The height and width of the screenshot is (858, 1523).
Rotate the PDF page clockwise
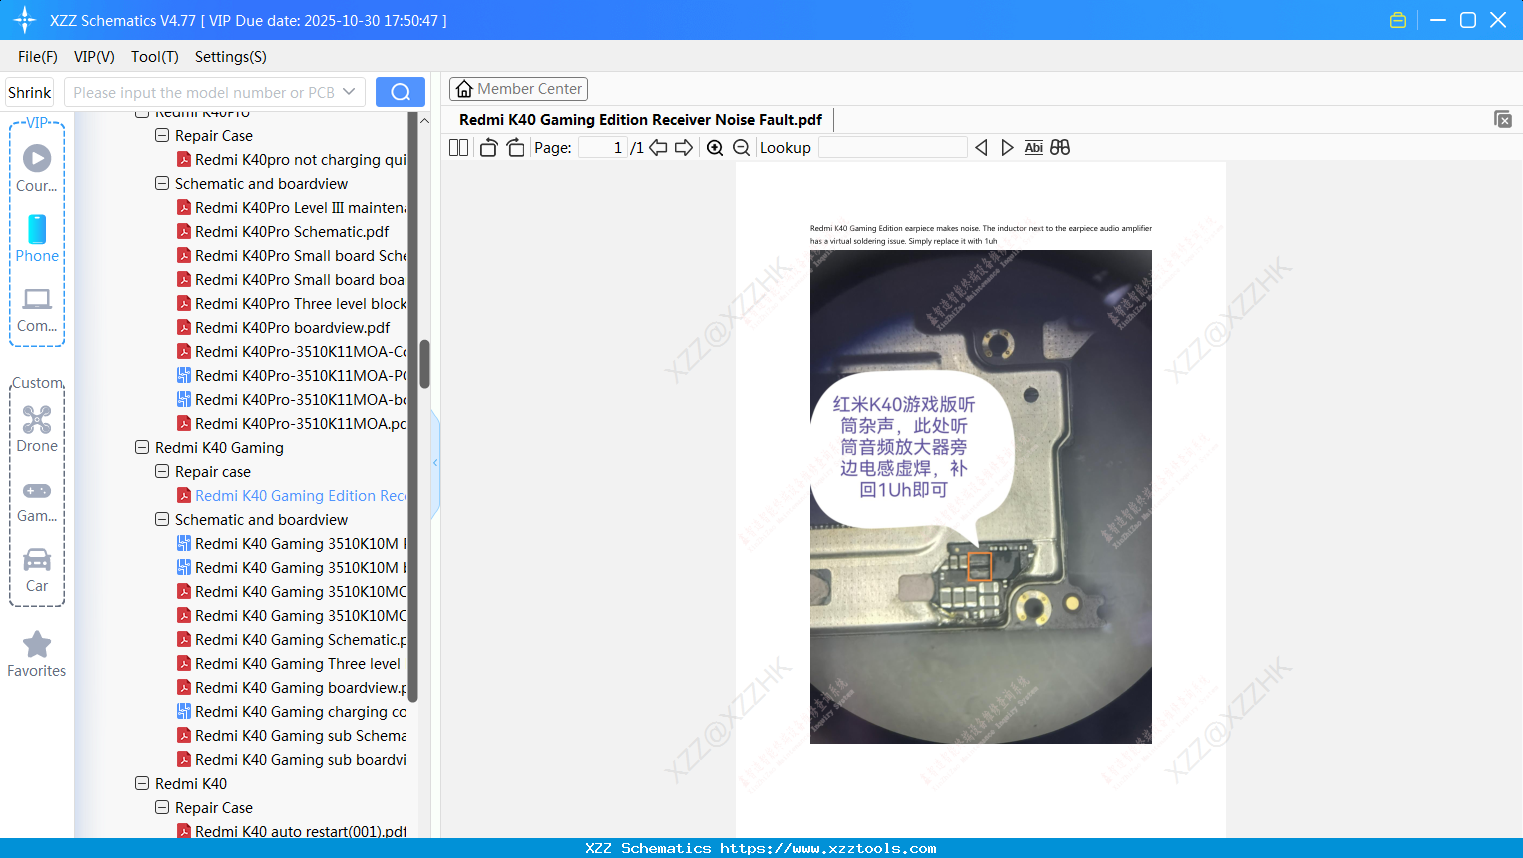click(x=515, y=147)
